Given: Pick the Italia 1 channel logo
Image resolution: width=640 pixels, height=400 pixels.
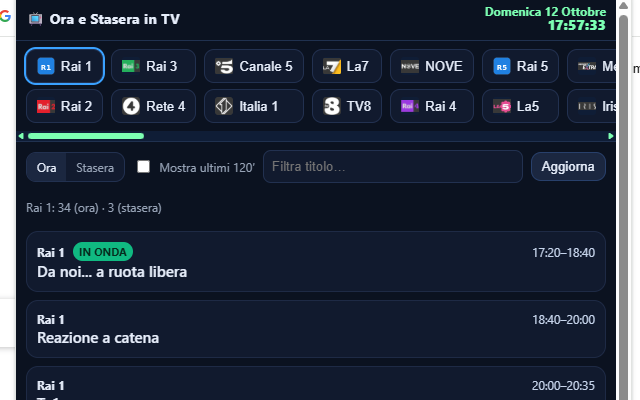Looking at the screenshot, I should 224,105.
